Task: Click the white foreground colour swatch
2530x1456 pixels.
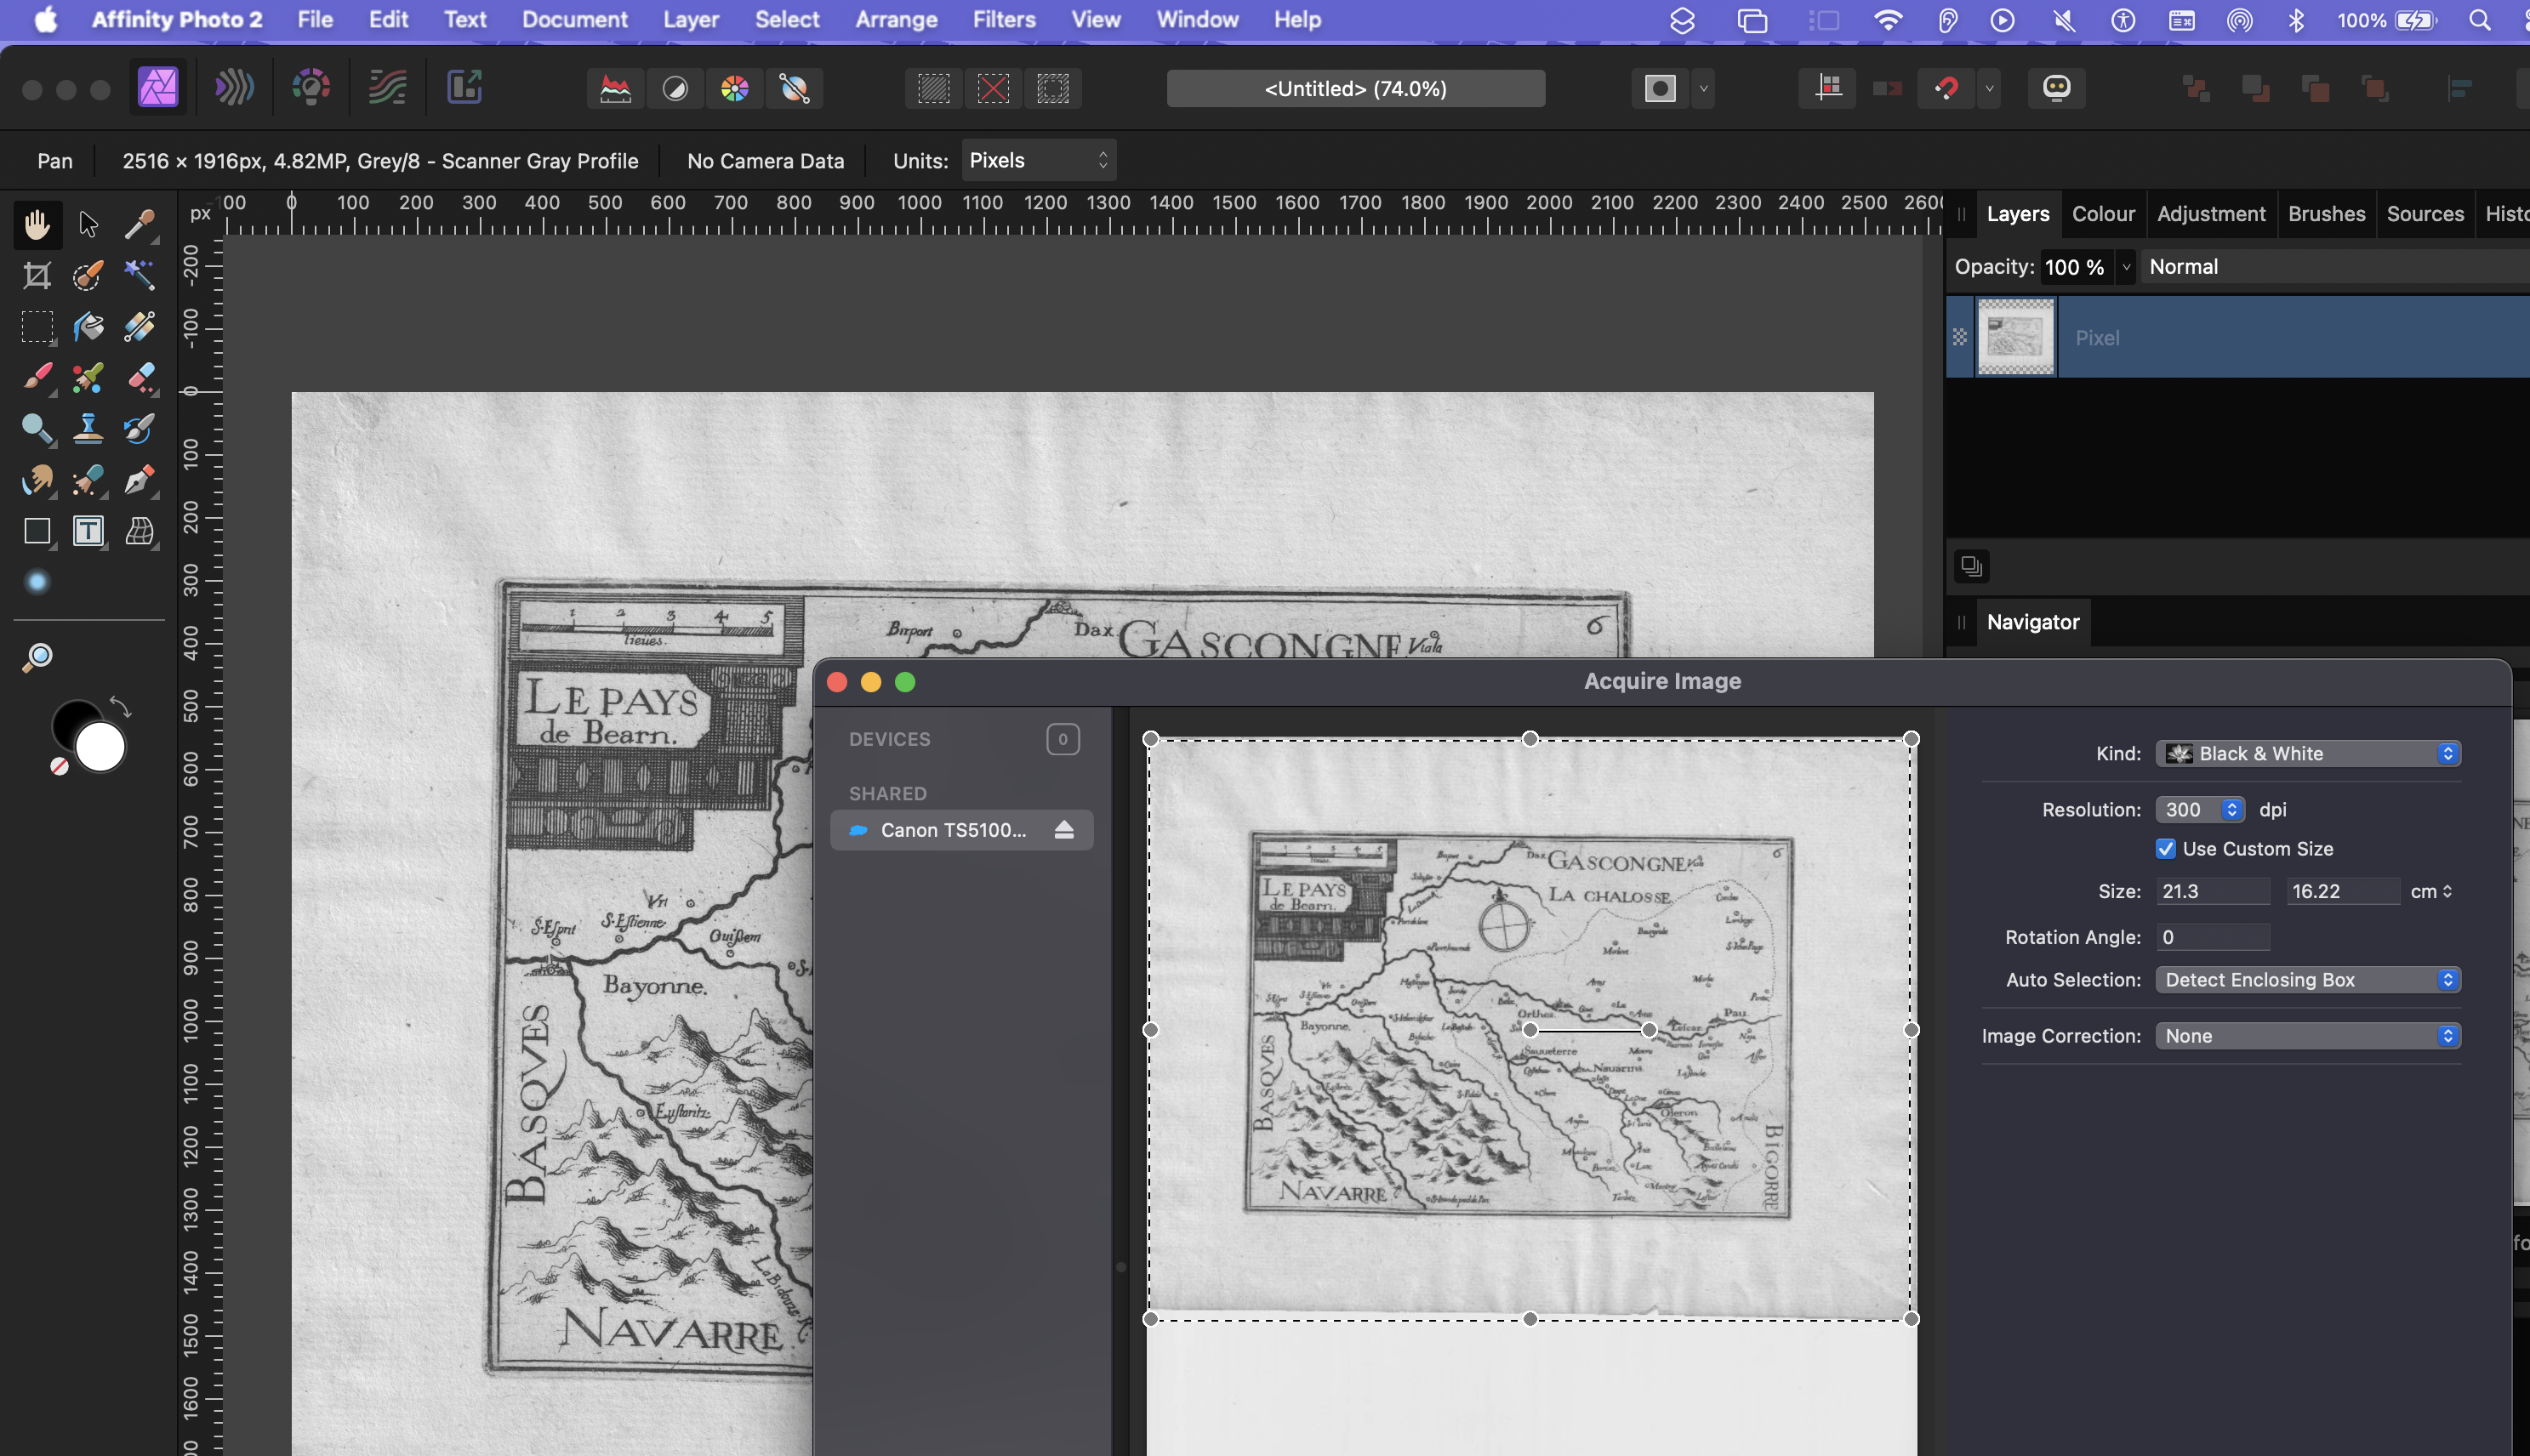Action: tap(100, 747)
